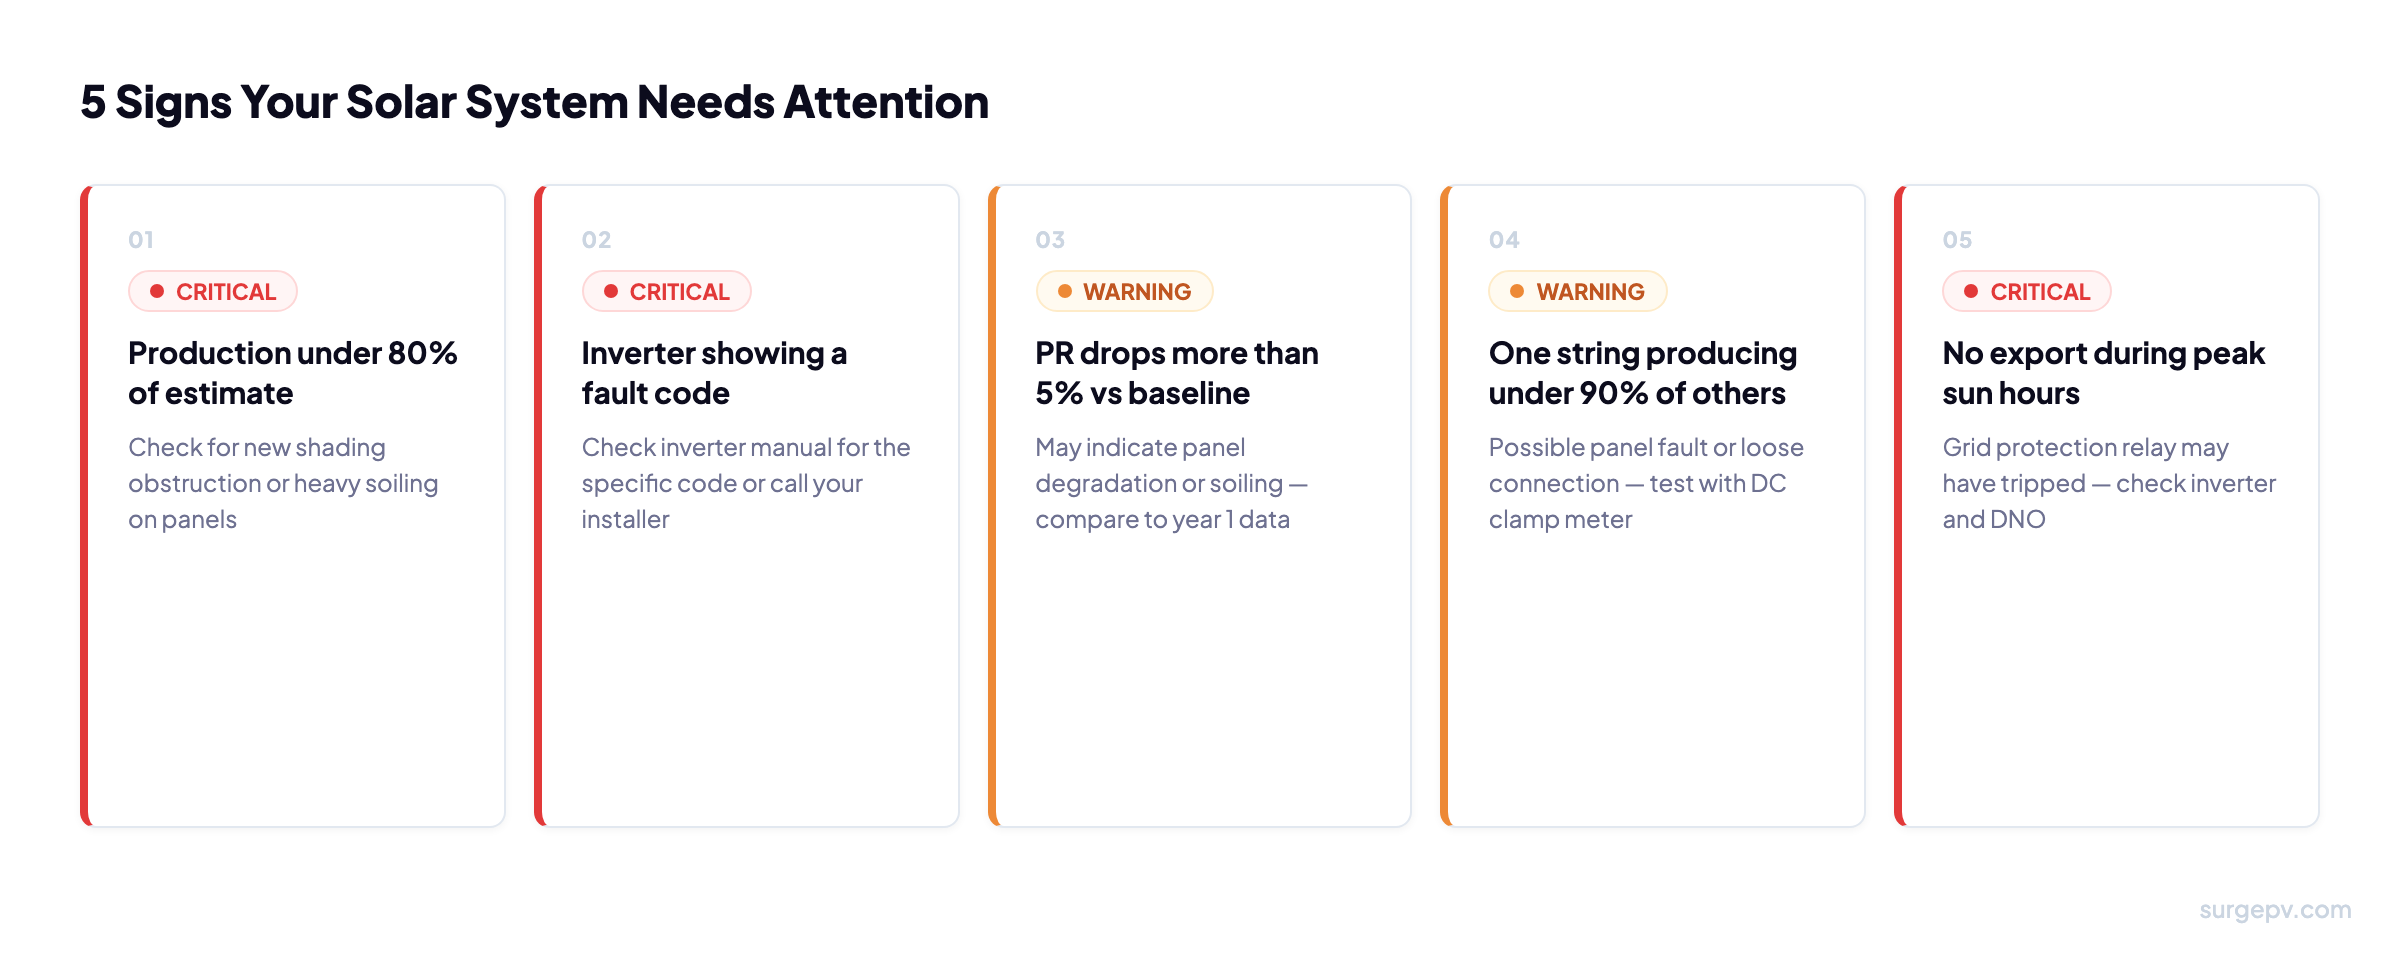Click the "No export during peak sun hours" heading
Image resolution: width=2400 pixels, height=960 pixels.
[2103, 373]
